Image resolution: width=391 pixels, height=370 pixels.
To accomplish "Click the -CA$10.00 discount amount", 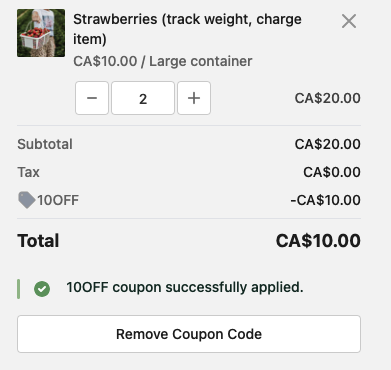I will click(x=325, y=200).
